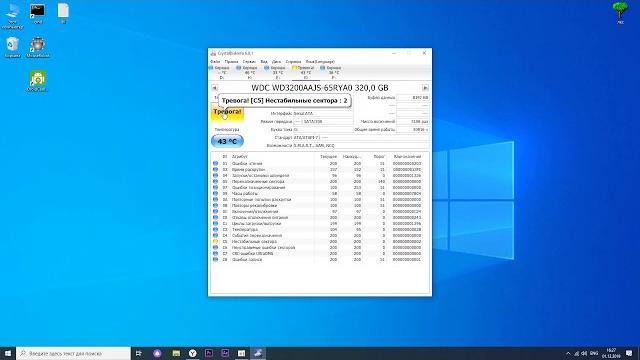The image size is (640, 360).
Task: Open Adobe Premiere Pro from the taskbar
Action: tap(209, 353)
